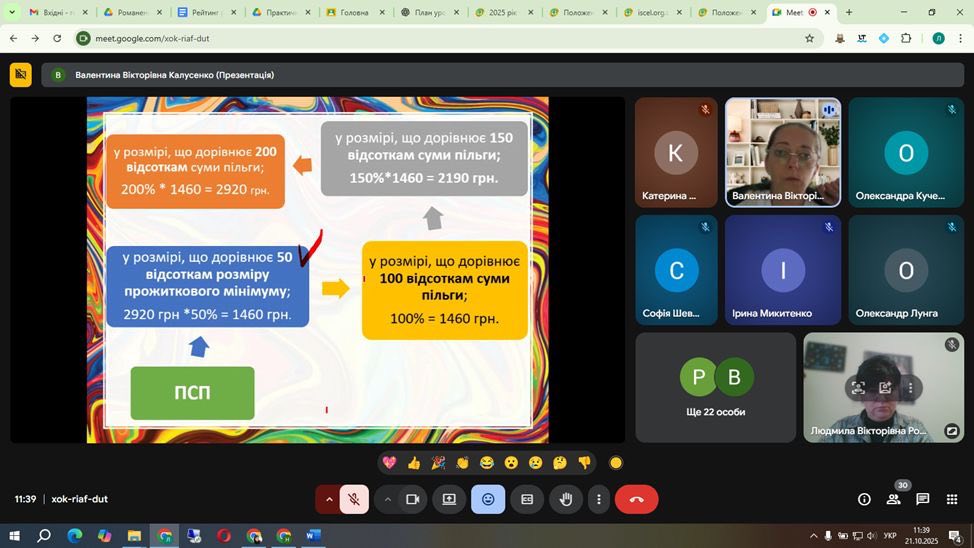Toggle the reactions emoji panel button
974x548 pixels.
[488, 499]
